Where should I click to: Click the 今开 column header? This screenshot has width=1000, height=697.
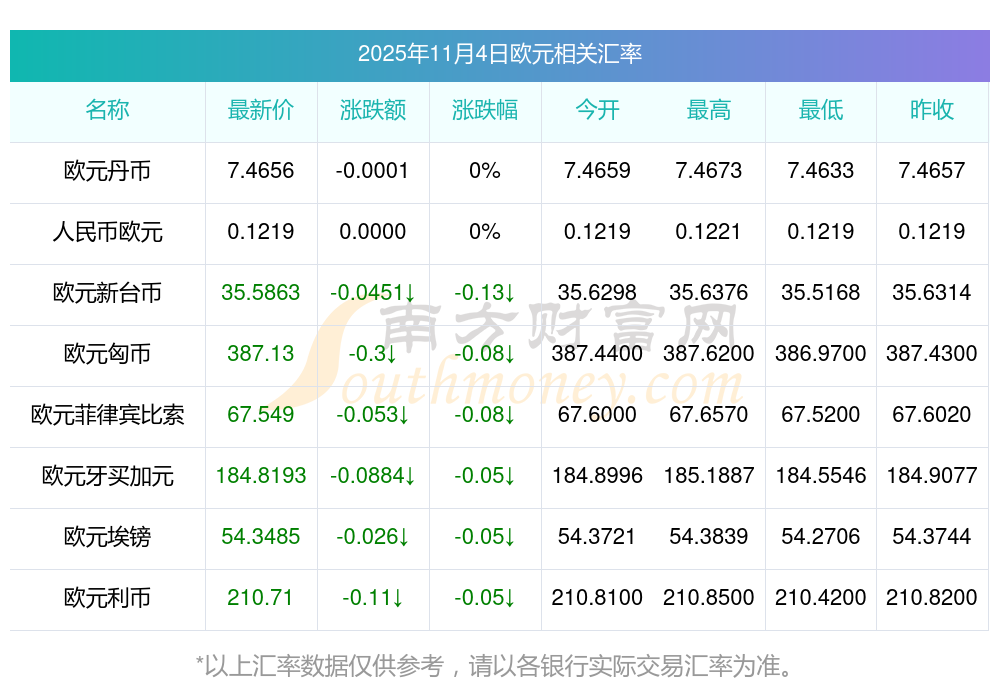pyautogui.click(x=597, y=110)
